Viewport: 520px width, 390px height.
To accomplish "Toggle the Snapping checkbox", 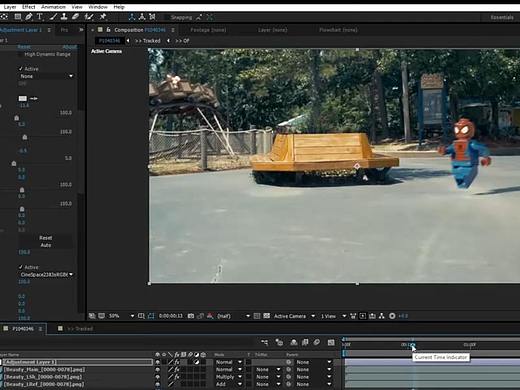I will [x=166, y=17].
